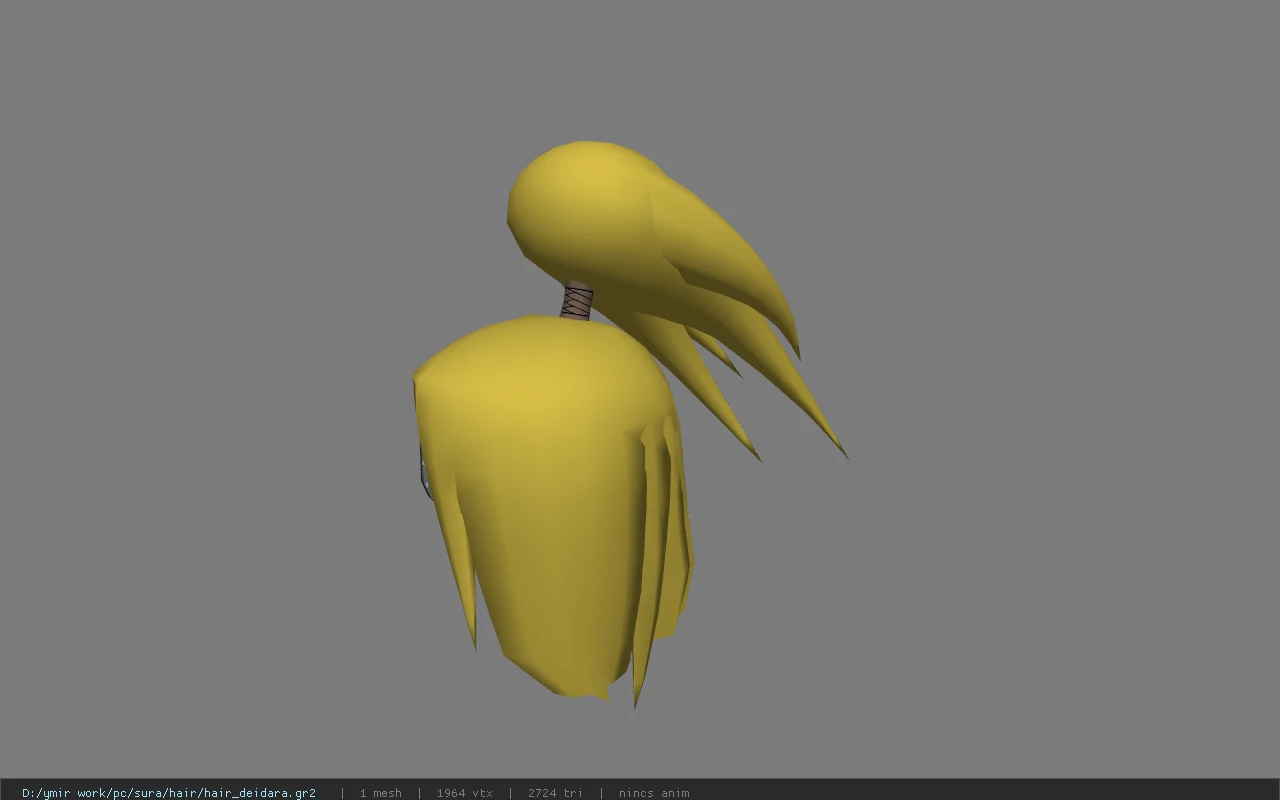Click the '1 mesh' status bar entry

click(380, 793)
